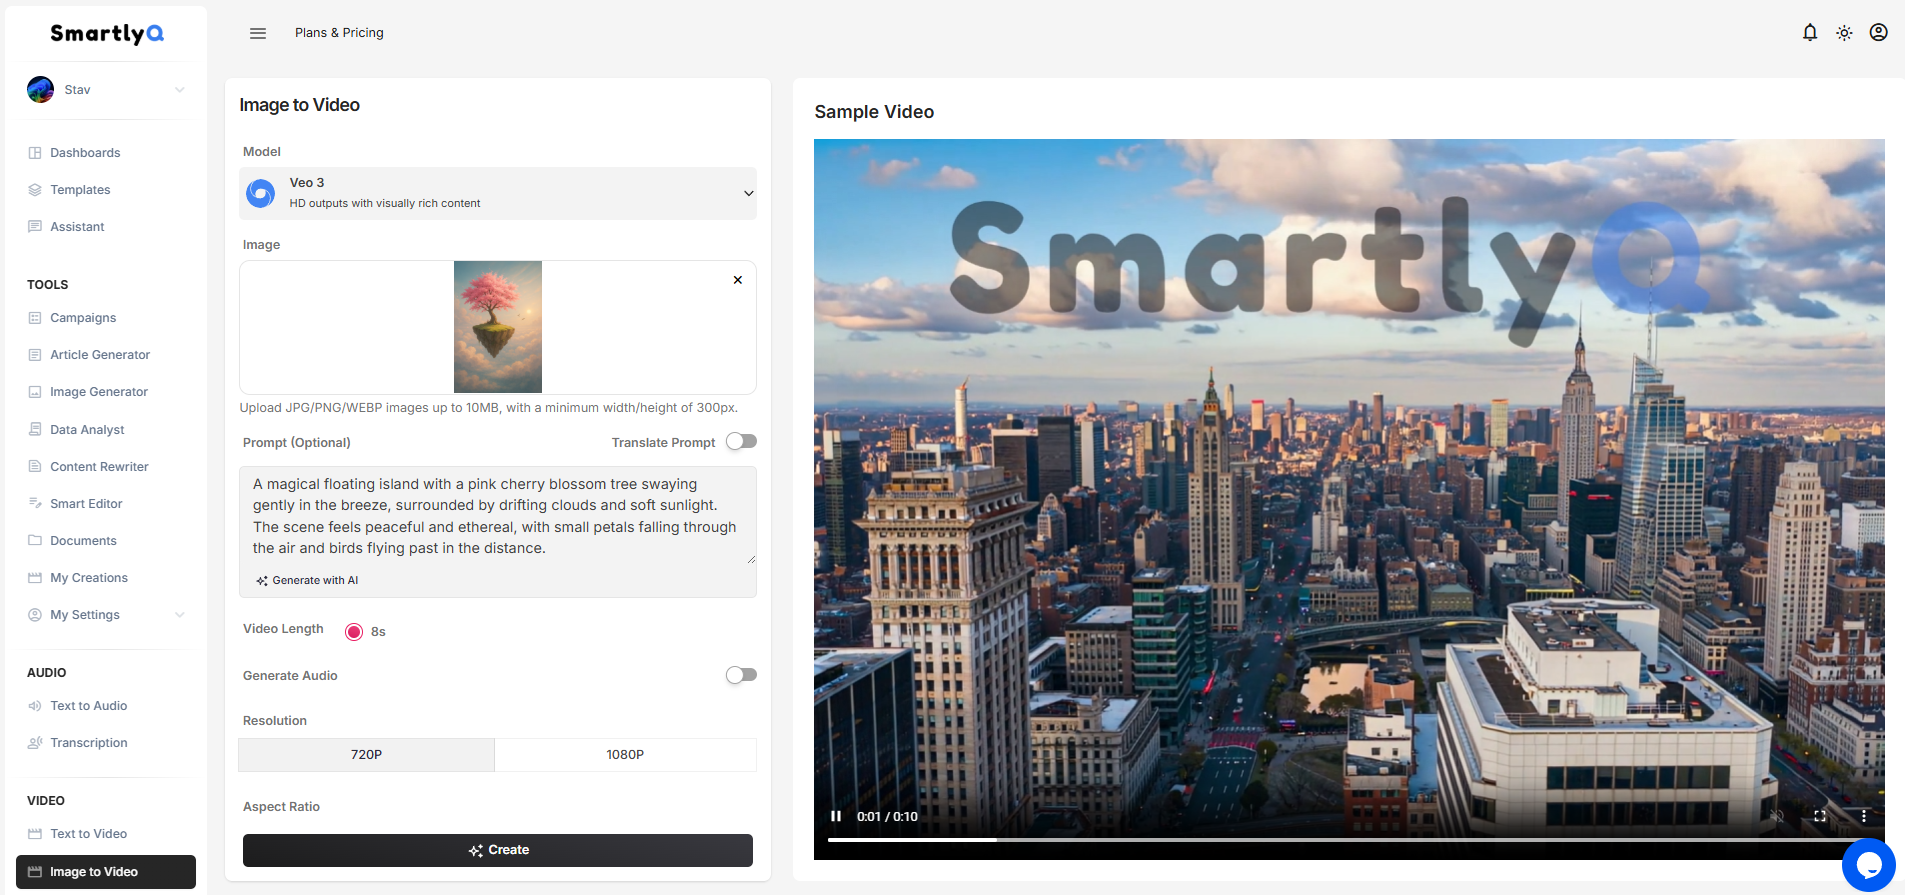Click the Content Rewriter icon
Image resolution: width=1905 pixels, height=895 pixels.
(x=35, y=467)
